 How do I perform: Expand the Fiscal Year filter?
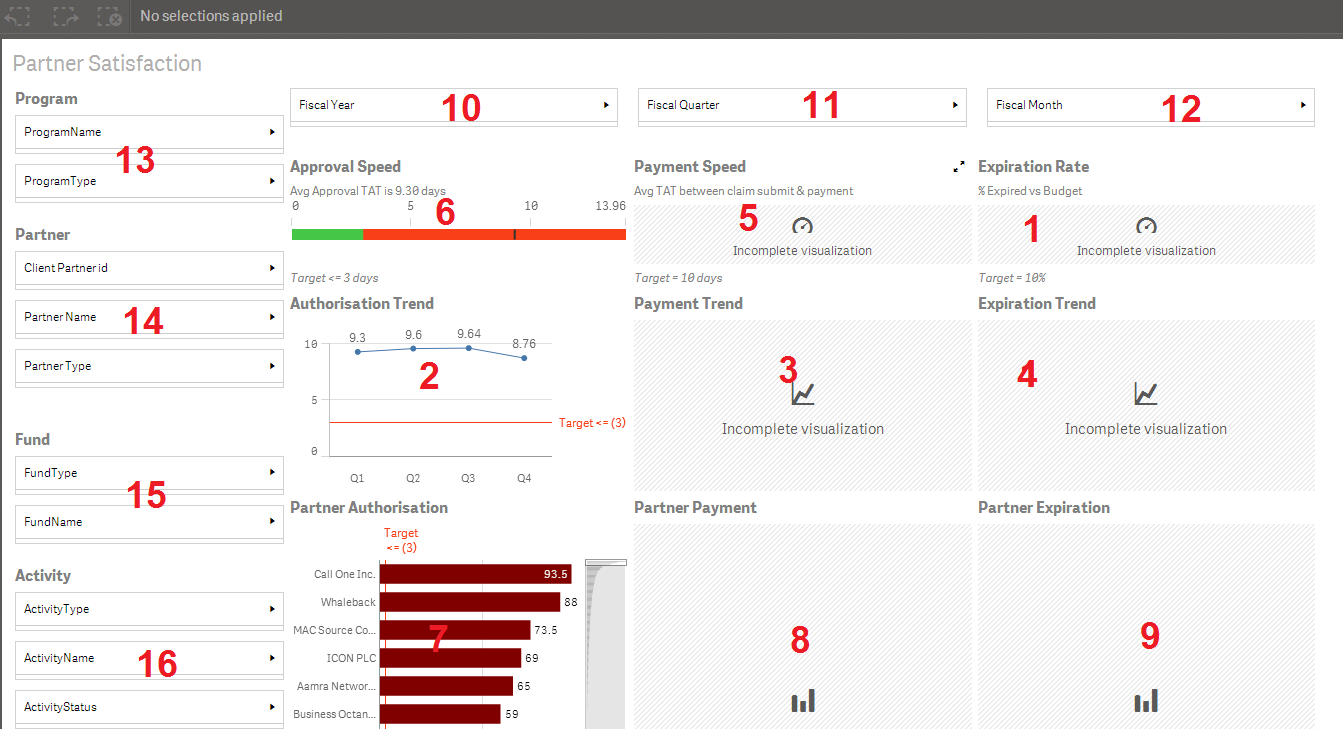(454, 105)
